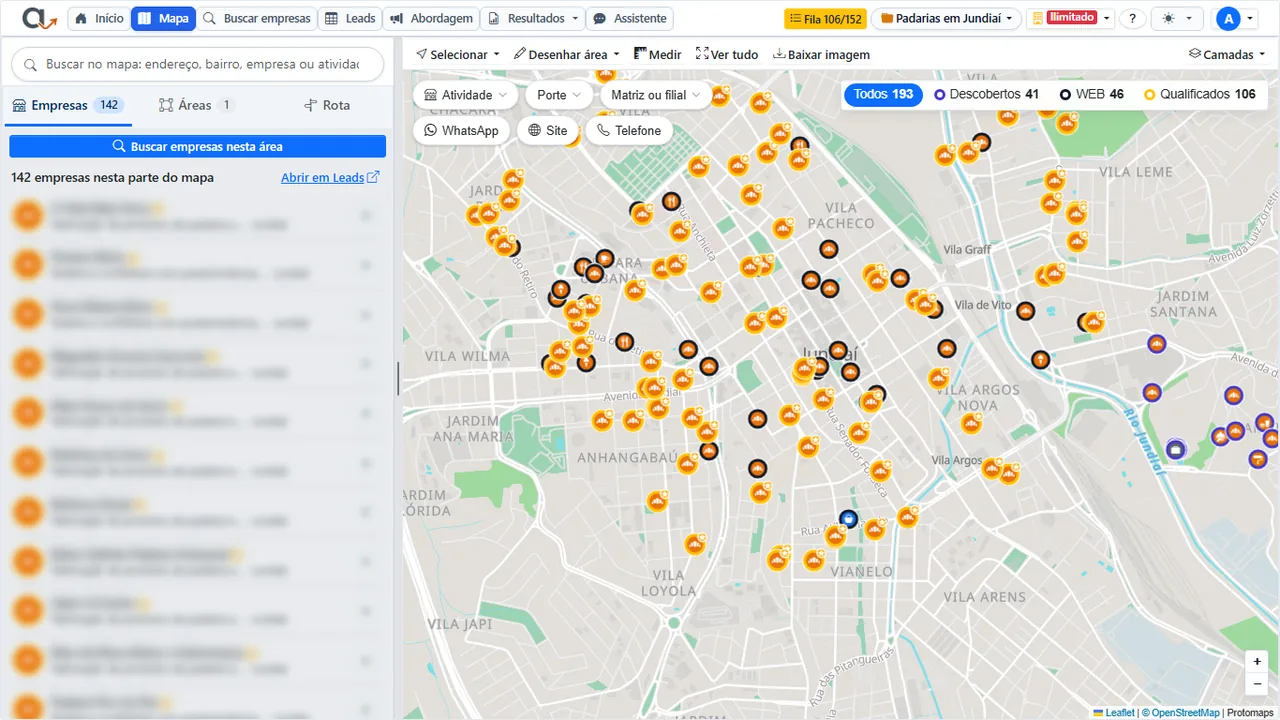Open the sun theme dropdown
Screen dimensions: 1280x720
[x=1177, y=19]
